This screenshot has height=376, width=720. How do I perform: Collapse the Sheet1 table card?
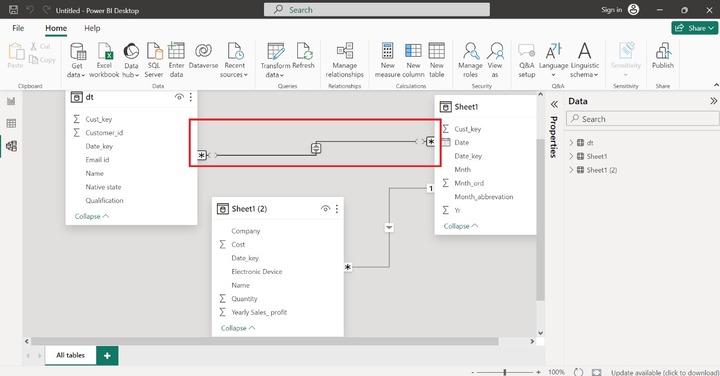point(461,226)
